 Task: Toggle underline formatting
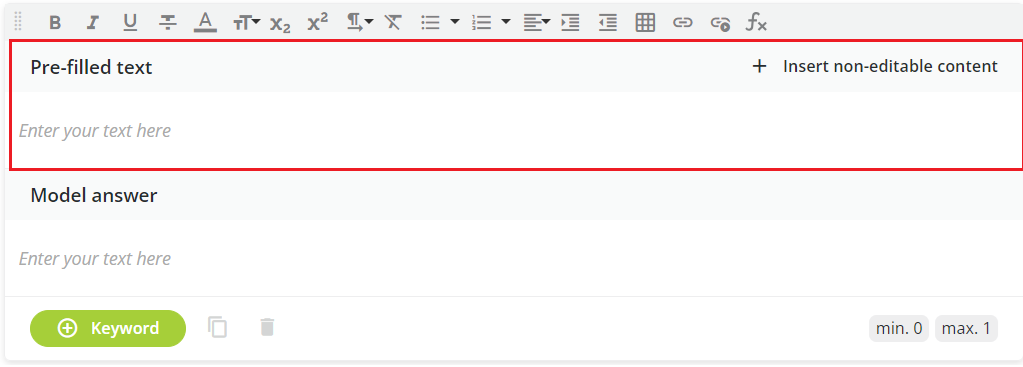130,23
